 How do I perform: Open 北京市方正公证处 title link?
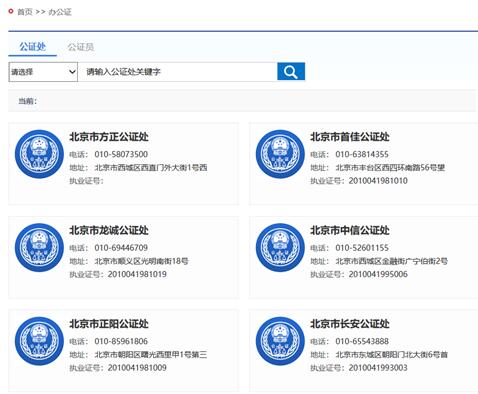click(x=109, y=137)
